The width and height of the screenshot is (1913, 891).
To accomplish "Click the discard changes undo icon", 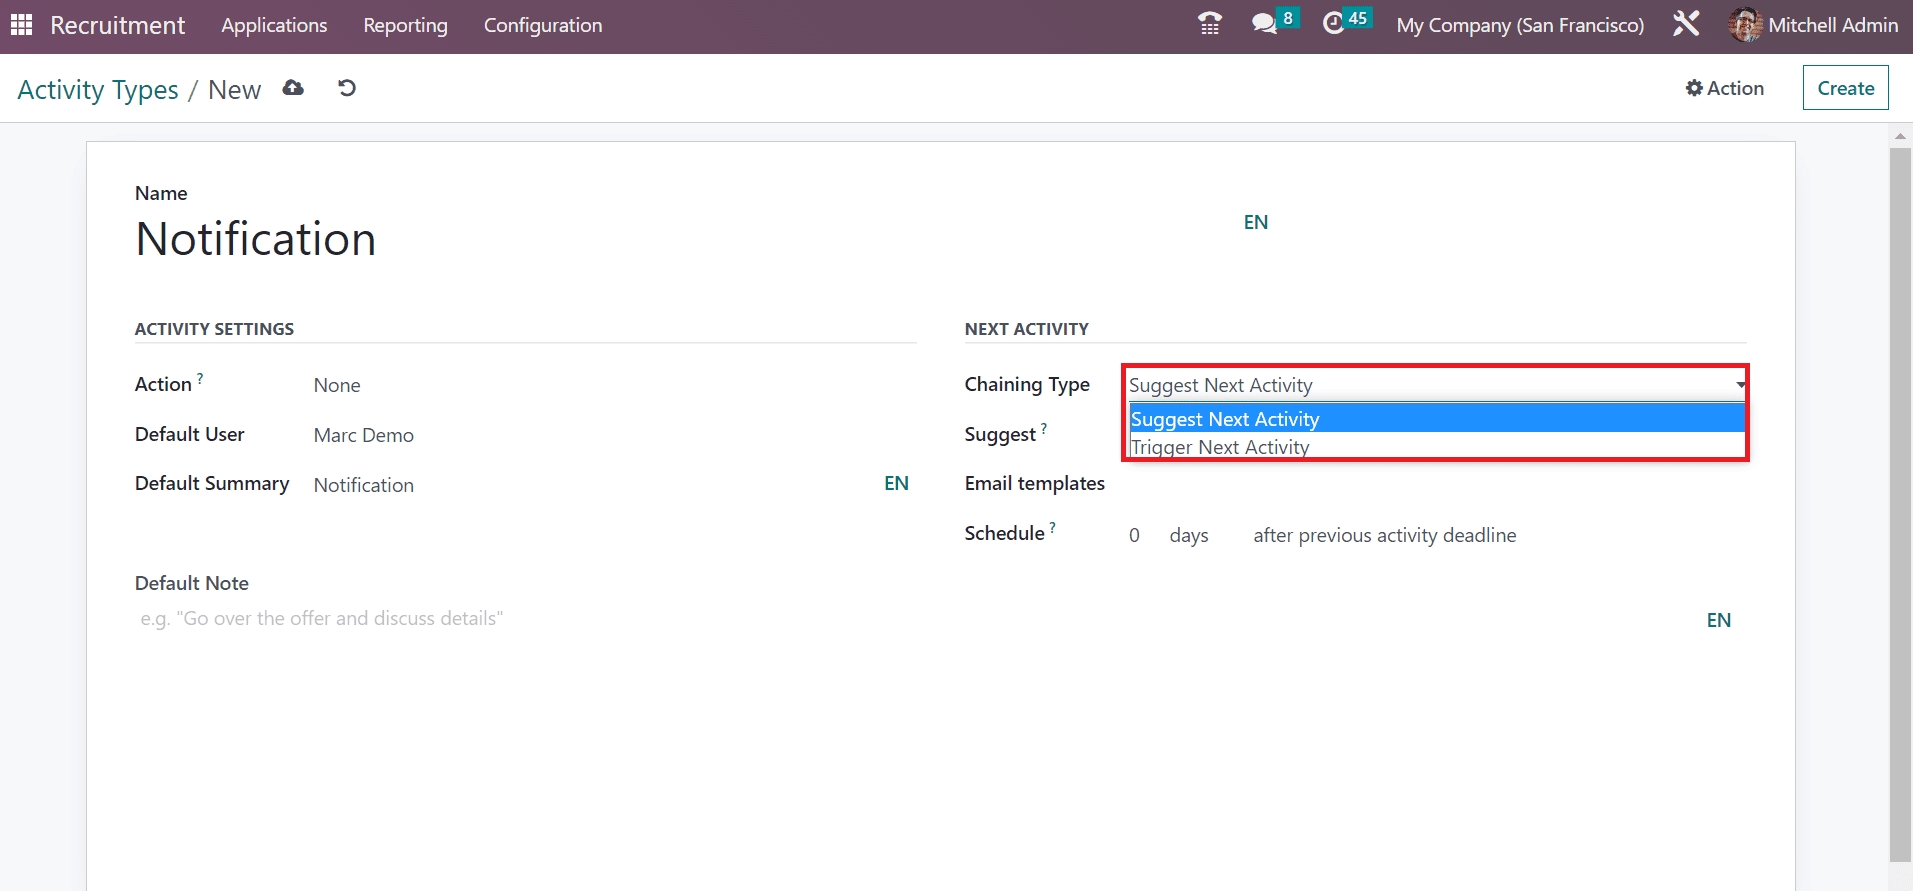I will pos(347,88).
